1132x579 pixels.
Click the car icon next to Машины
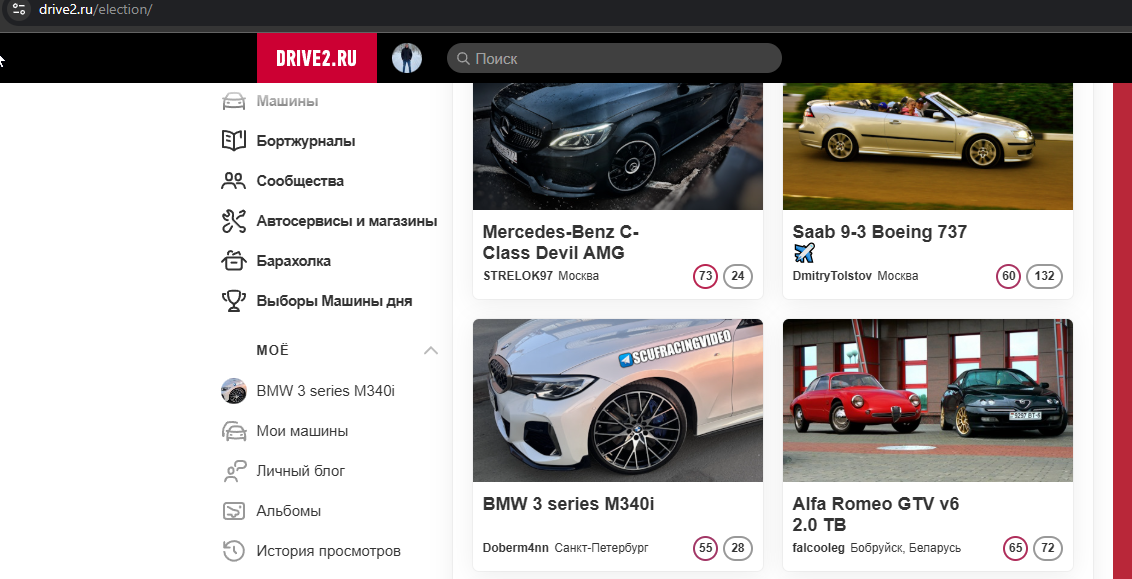click(233, 101)
